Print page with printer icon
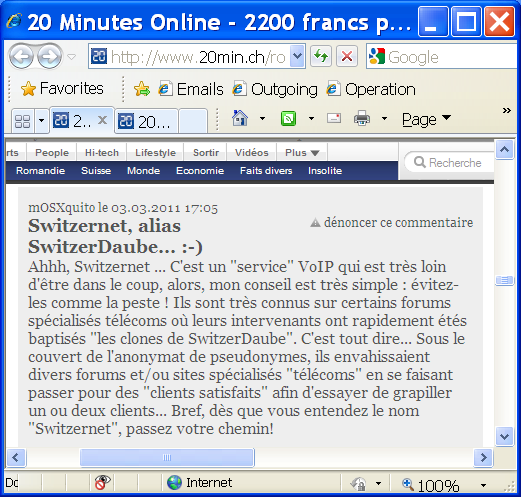Screen dimensions: 521x497 point(362,118)
